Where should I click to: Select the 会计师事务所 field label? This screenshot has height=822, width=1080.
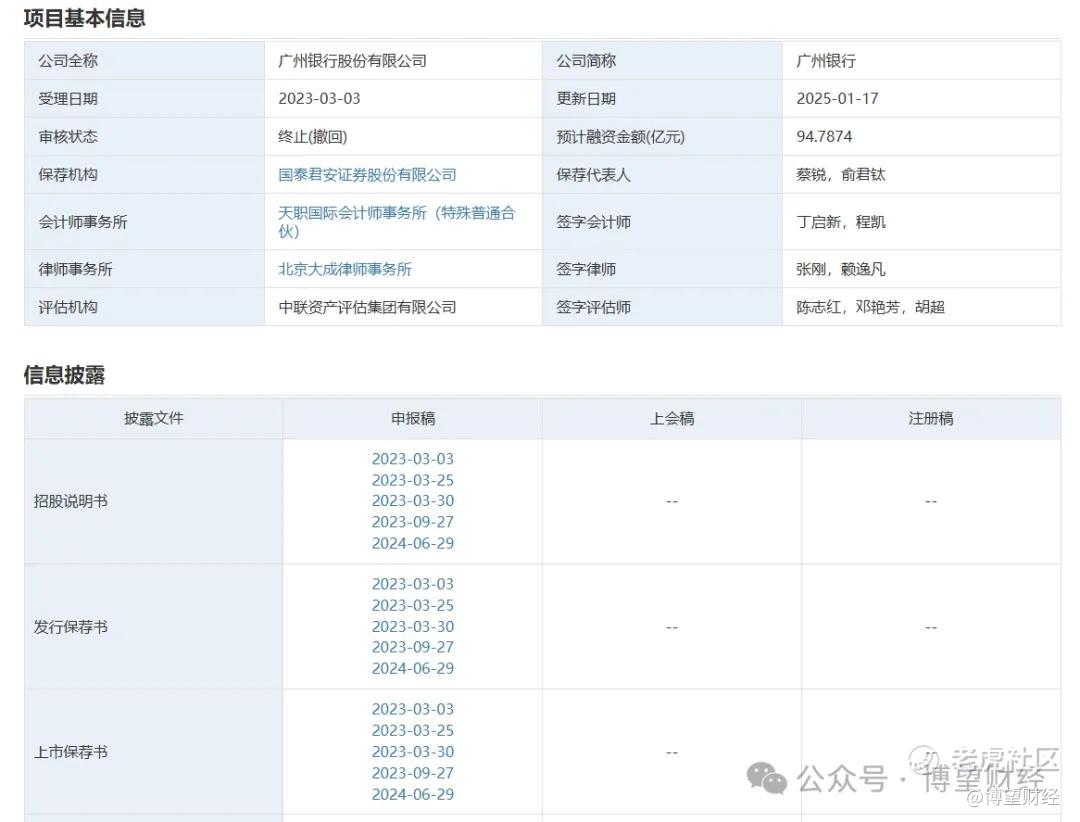[x=83, y=222]
